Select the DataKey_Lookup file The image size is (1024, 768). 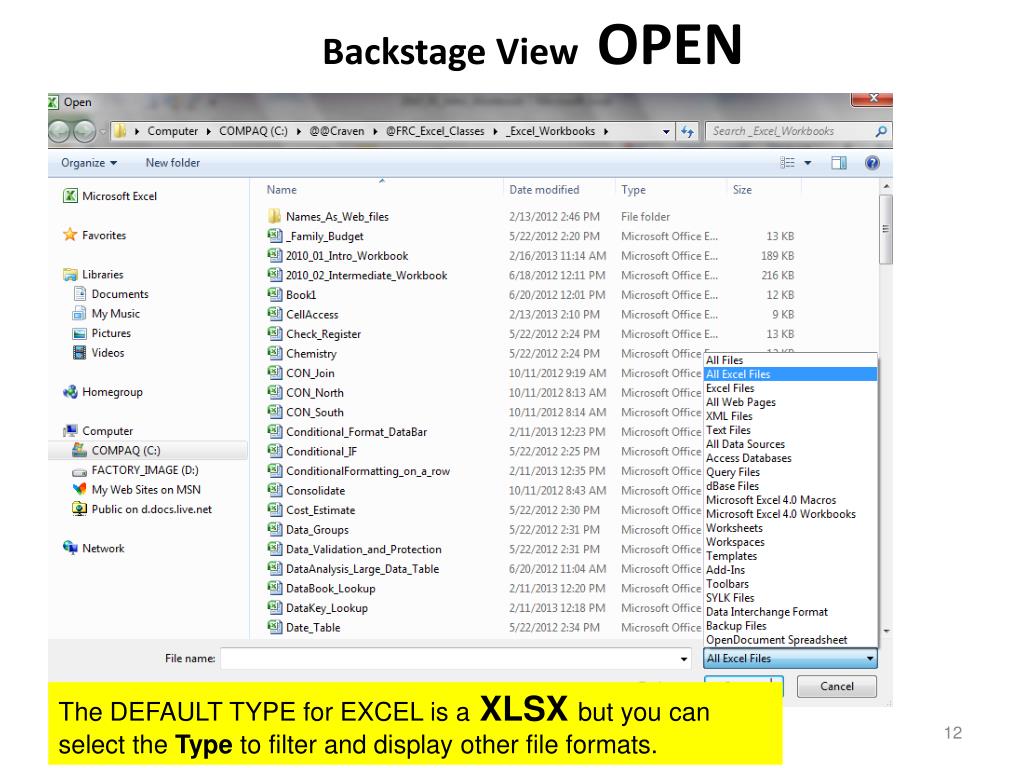pos(327,609)
